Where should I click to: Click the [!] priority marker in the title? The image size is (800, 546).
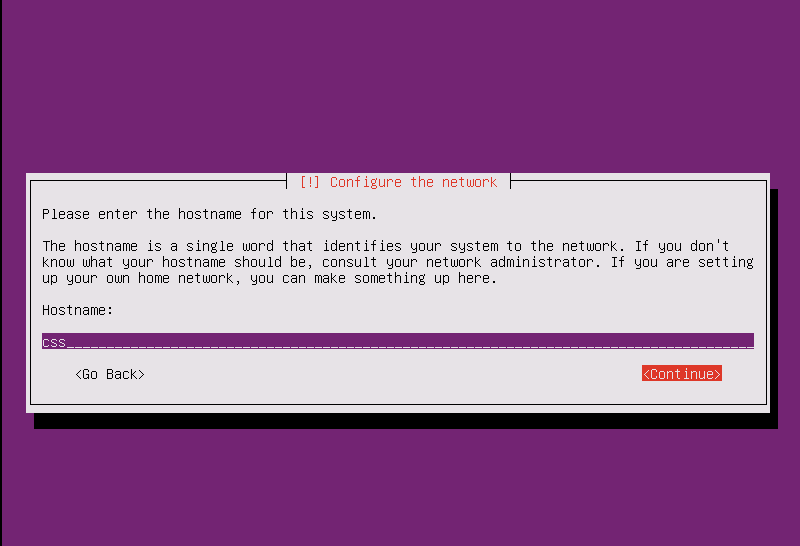click(310, 182)
